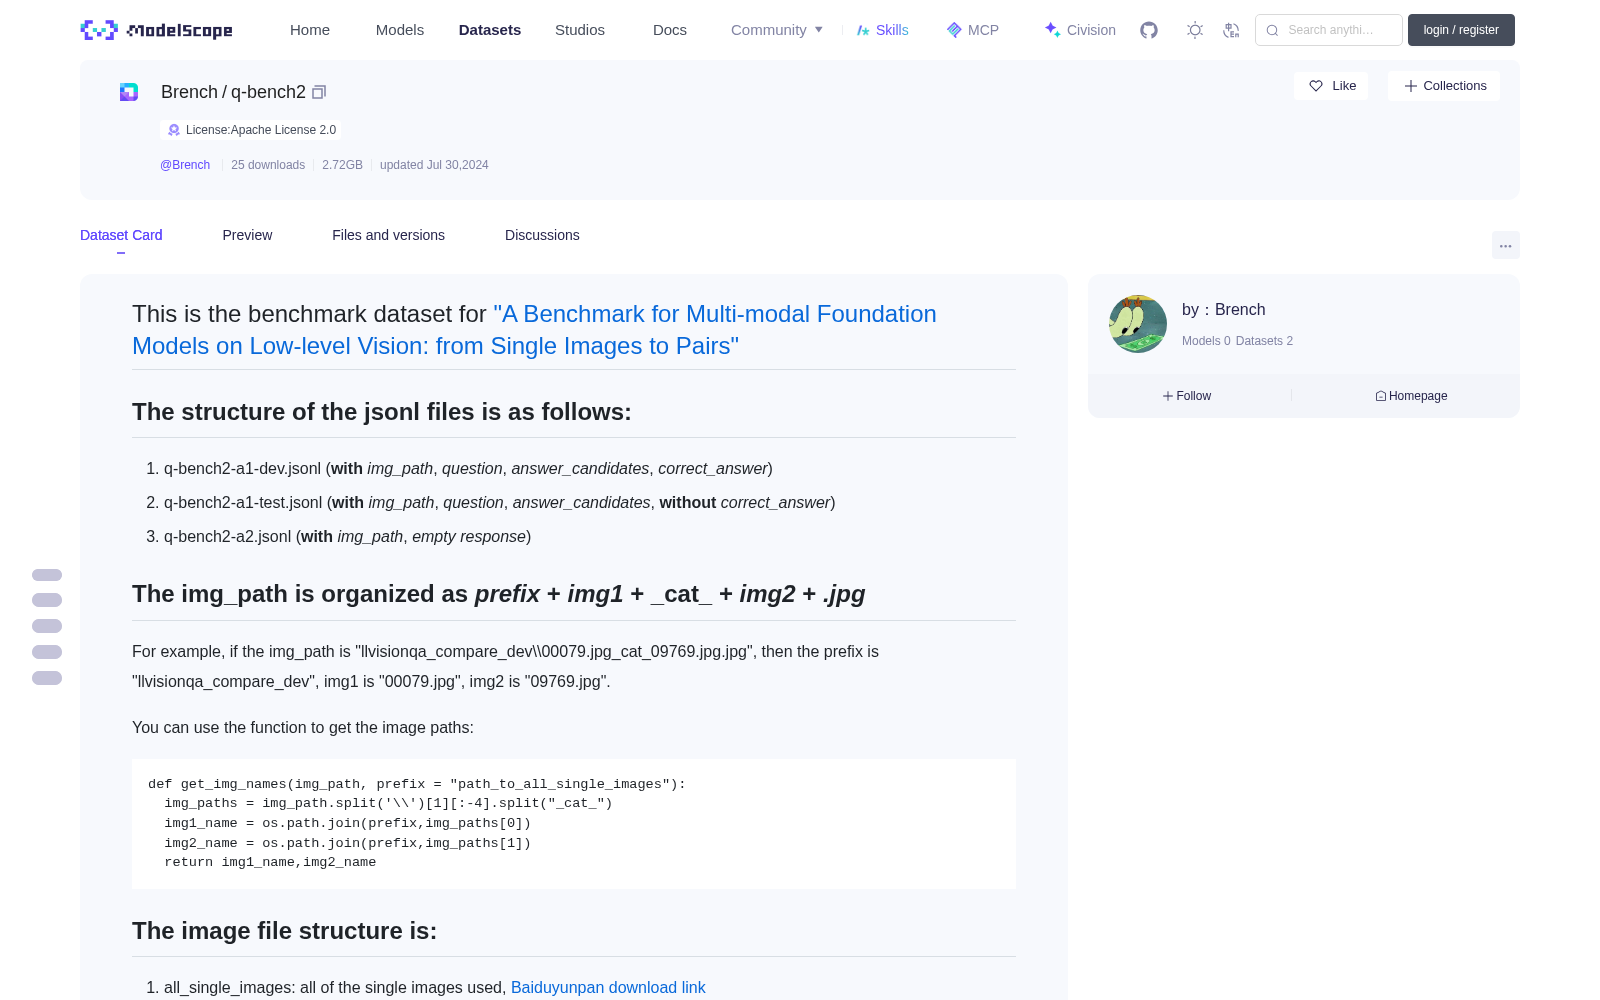The width and height of the screenshot is (1600, 1000).
Task: Focus the Search anything field
Action: (1329, 30)
